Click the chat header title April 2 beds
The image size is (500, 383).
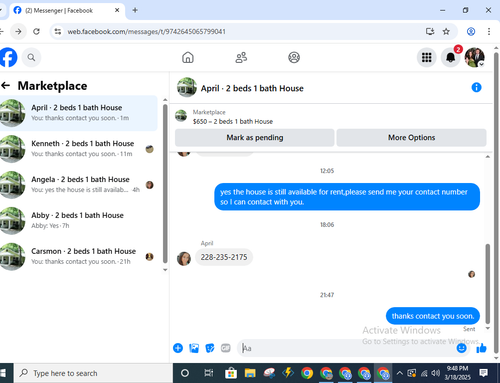tap(252, 88)
